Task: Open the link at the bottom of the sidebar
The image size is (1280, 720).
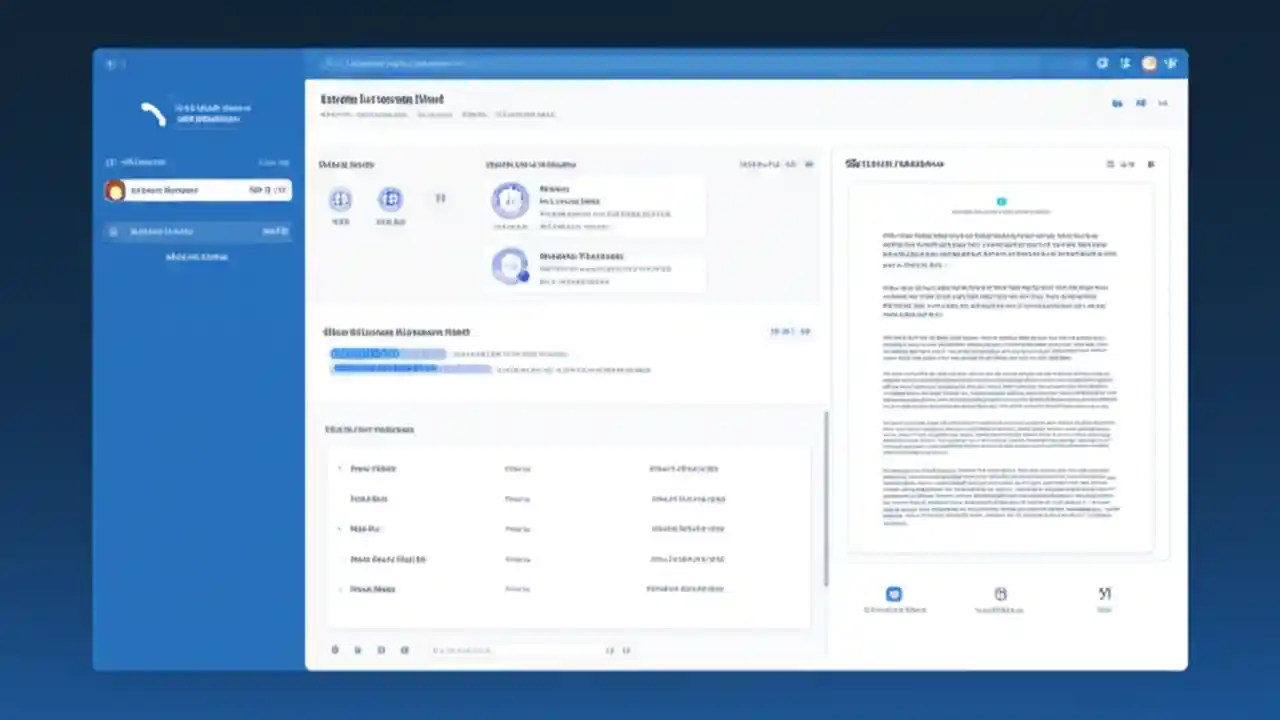Action: (x=196, y=257)
